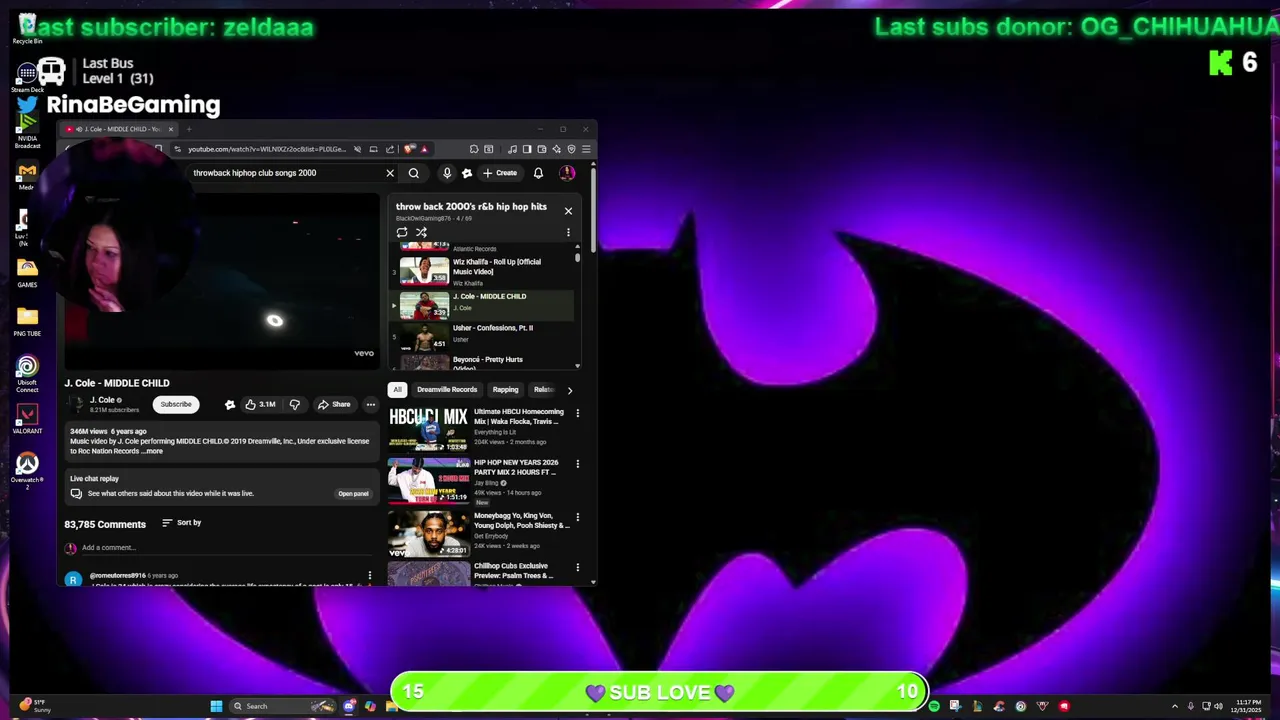
Task: Open the browser hamburger main menu
Action: [586, 149]
